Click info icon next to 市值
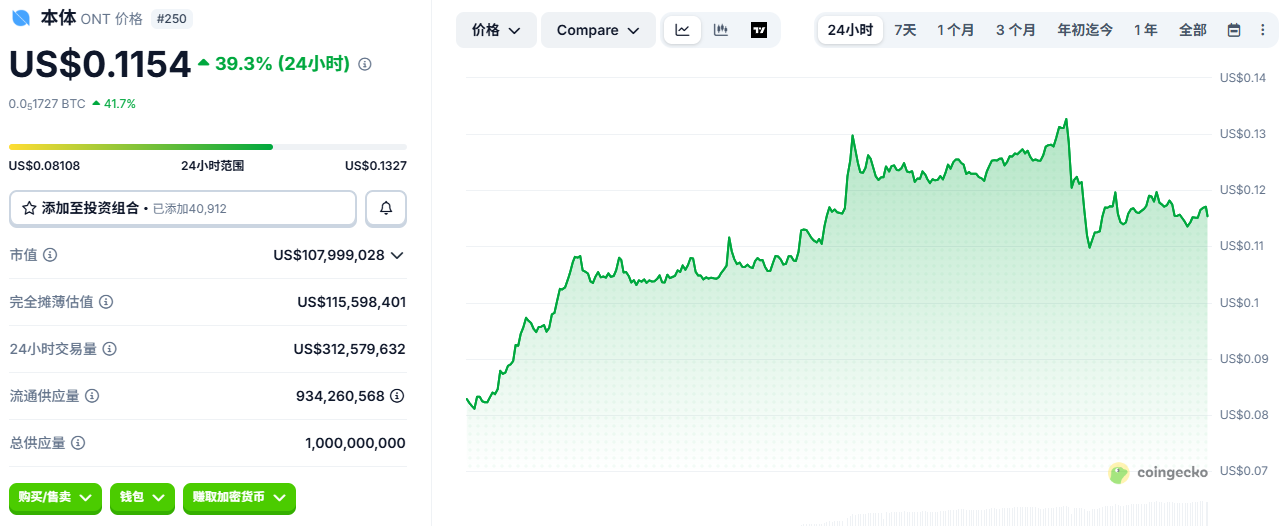Viewport: 1288px width, 526px height. [x=50, y=255]
